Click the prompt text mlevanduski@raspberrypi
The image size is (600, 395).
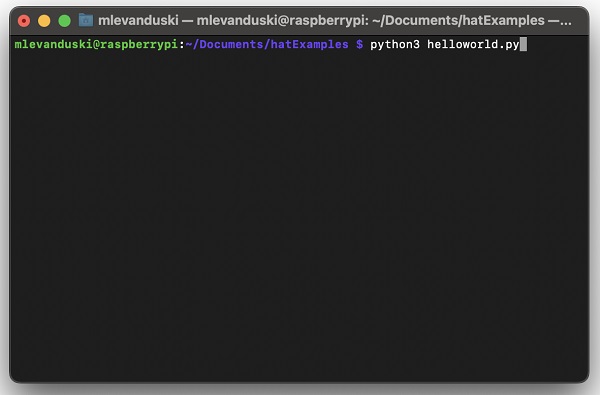[x=96, y=44]
